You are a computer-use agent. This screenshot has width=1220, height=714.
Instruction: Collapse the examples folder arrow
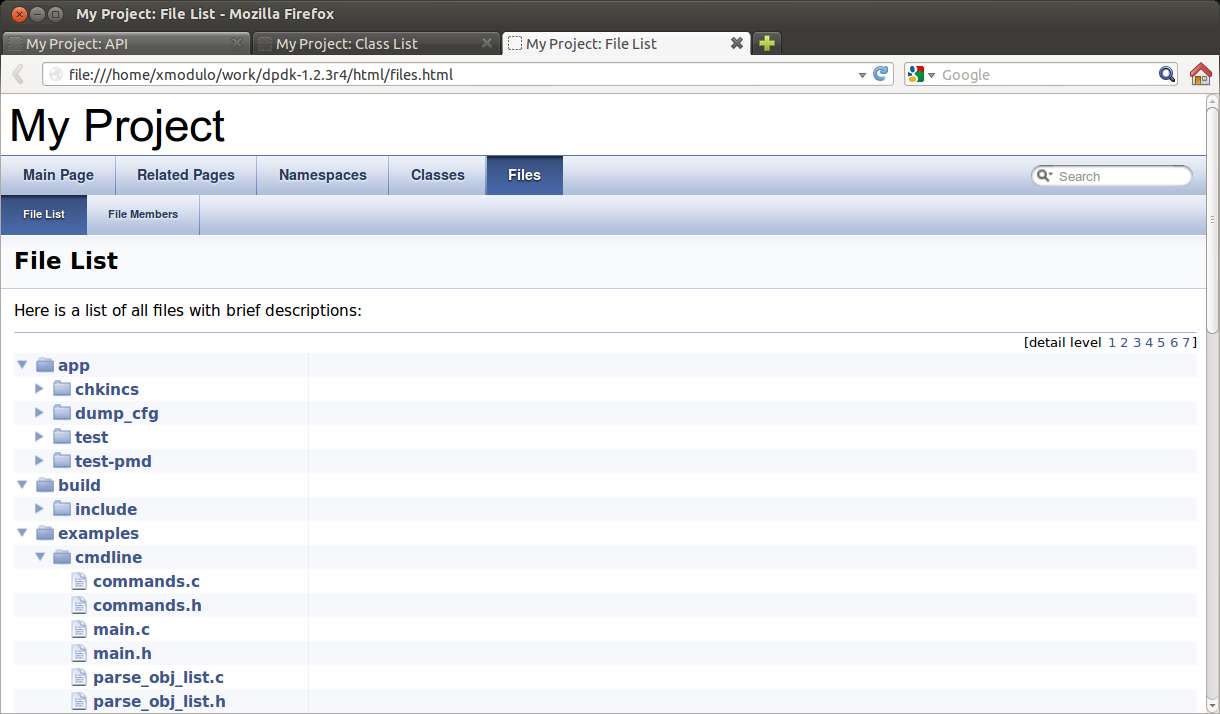22,533
